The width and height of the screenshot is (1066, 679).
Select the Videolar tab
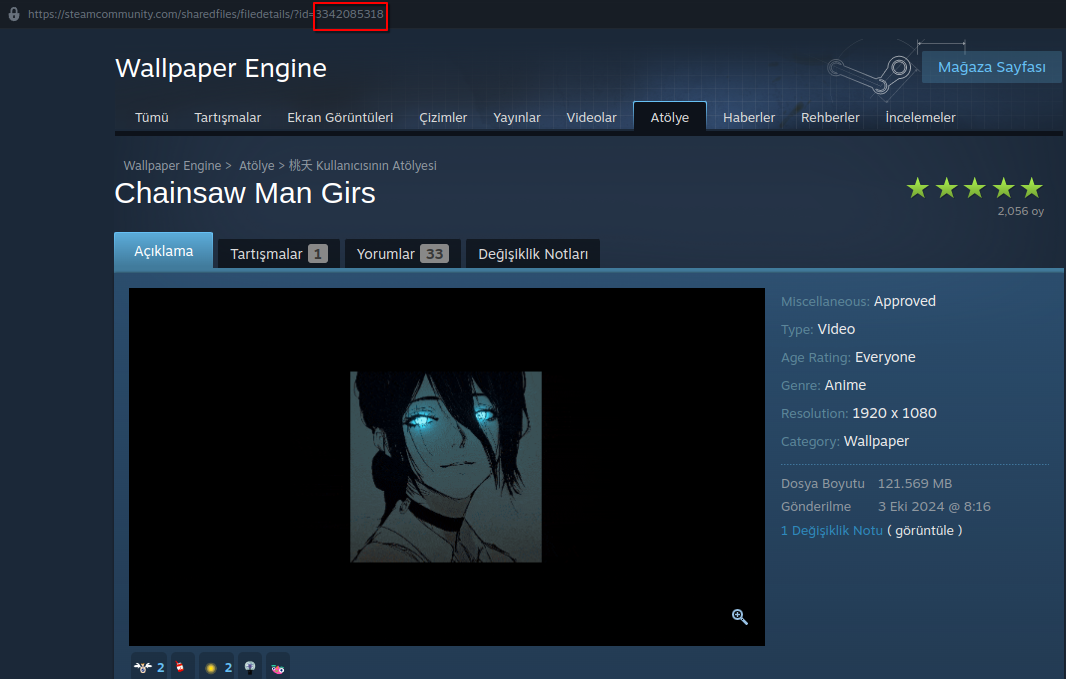point(591,118)
